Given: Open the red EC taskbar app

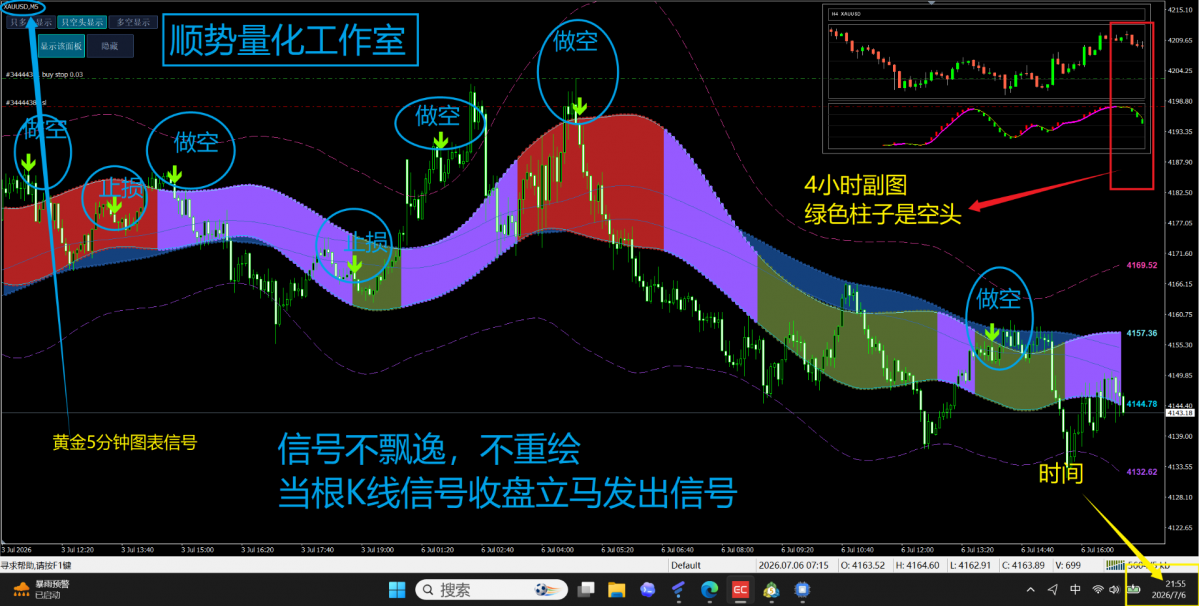Looking at the screenshot, I should (x=740, y=589).
